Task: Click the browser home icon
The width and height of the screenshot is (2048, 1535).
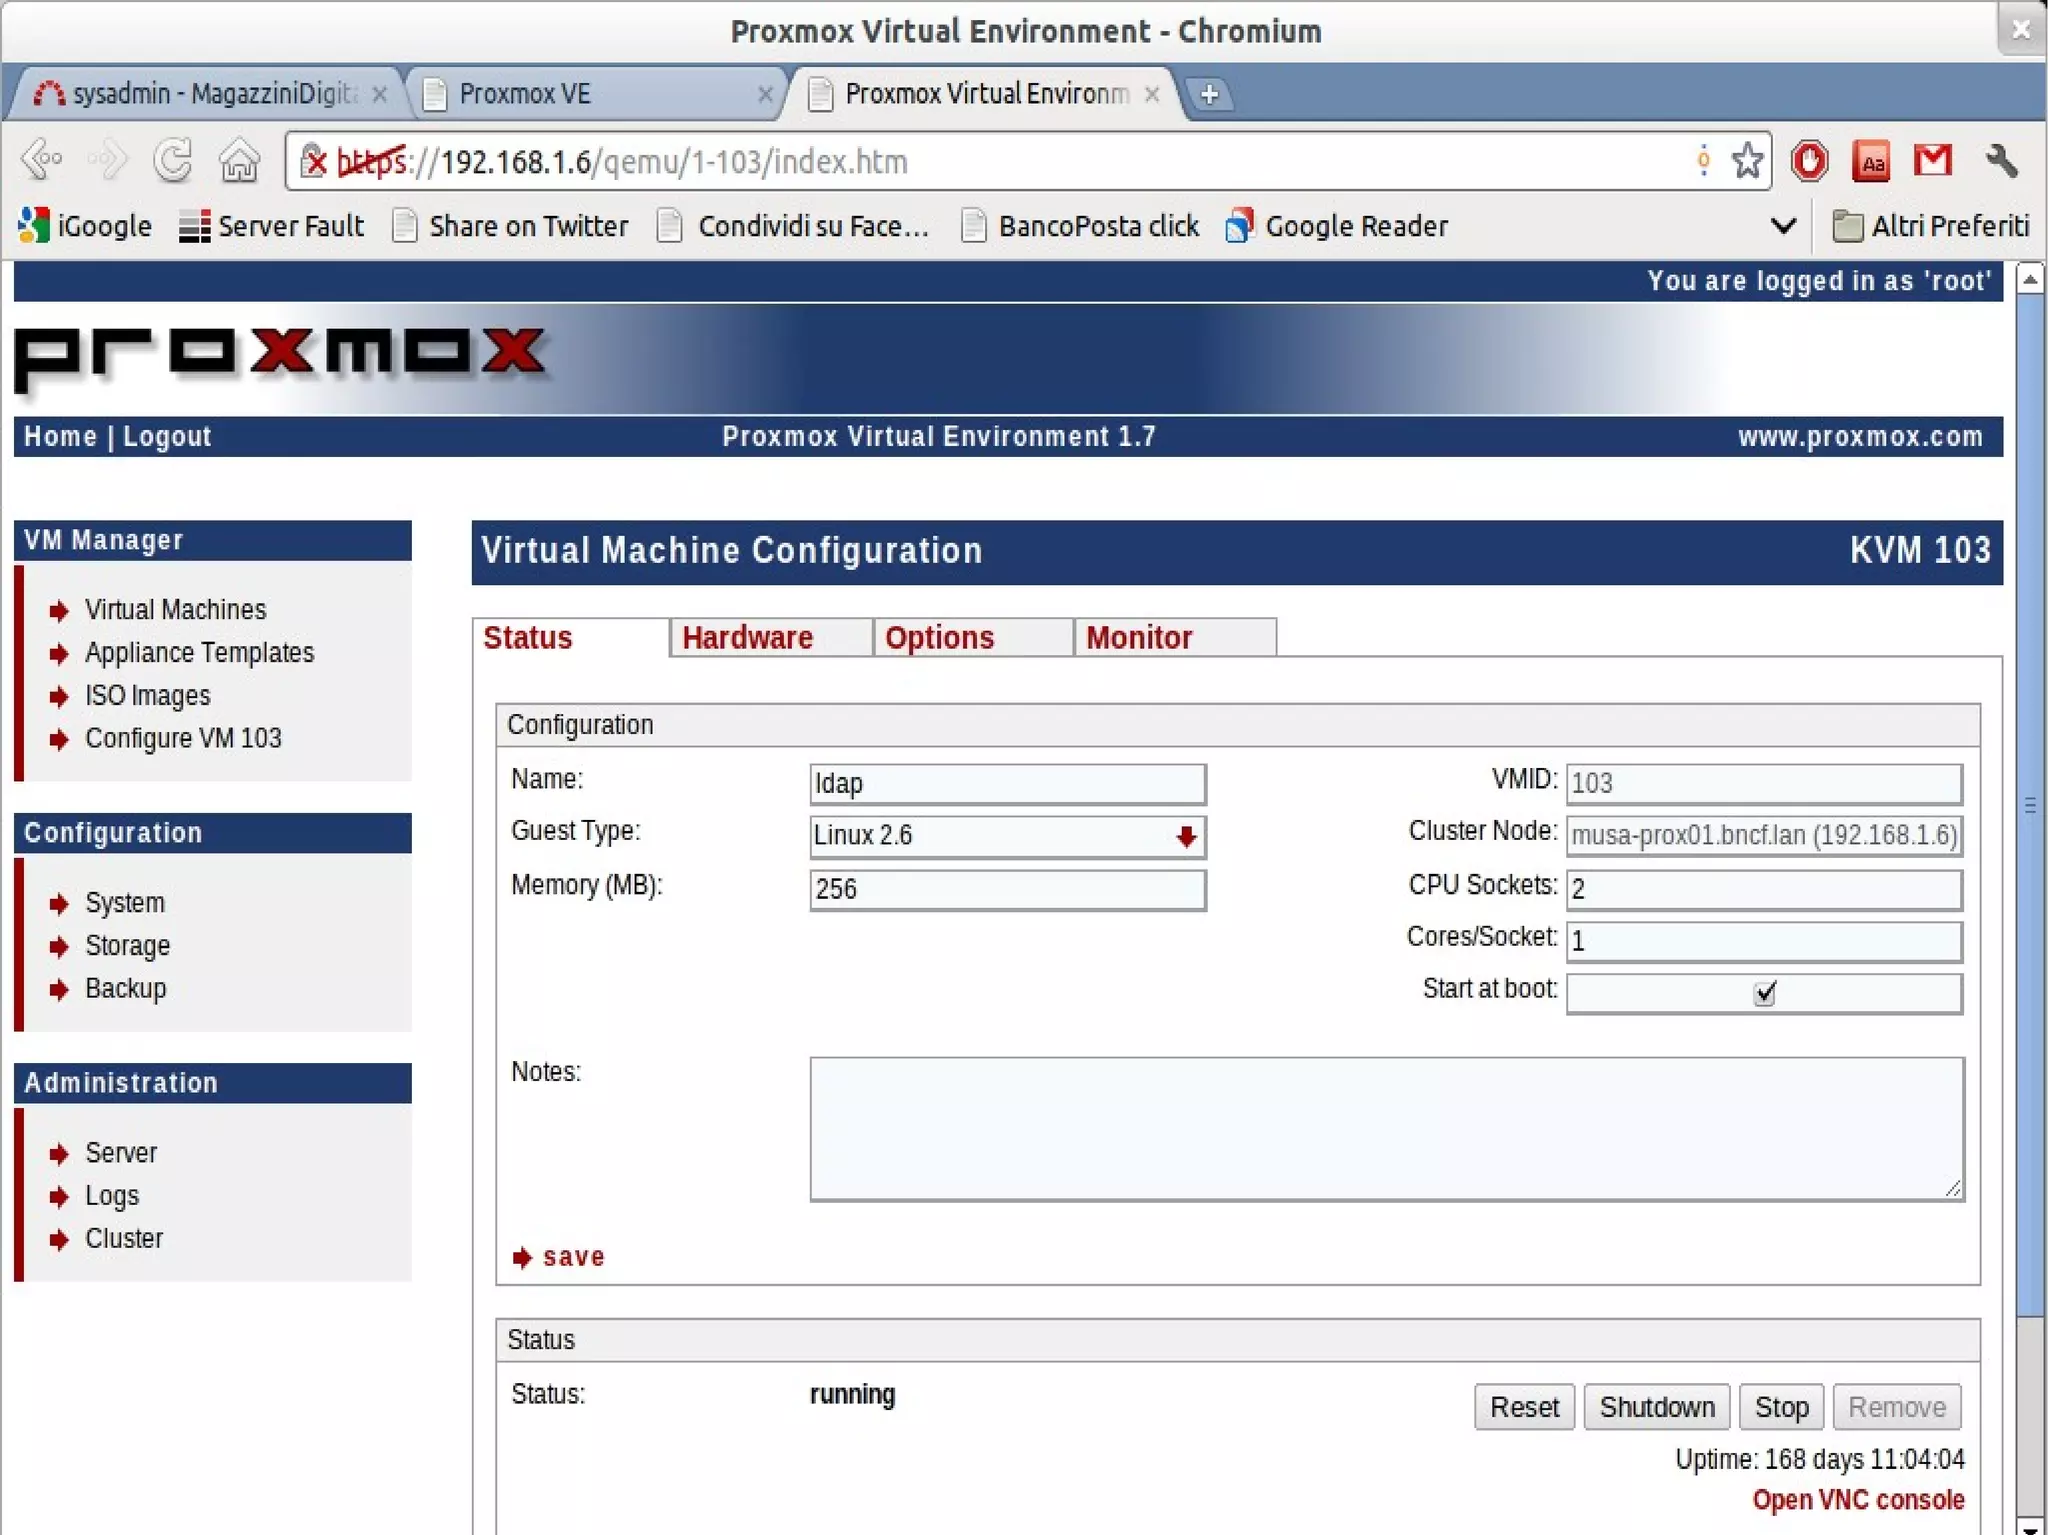Action: 240,160
